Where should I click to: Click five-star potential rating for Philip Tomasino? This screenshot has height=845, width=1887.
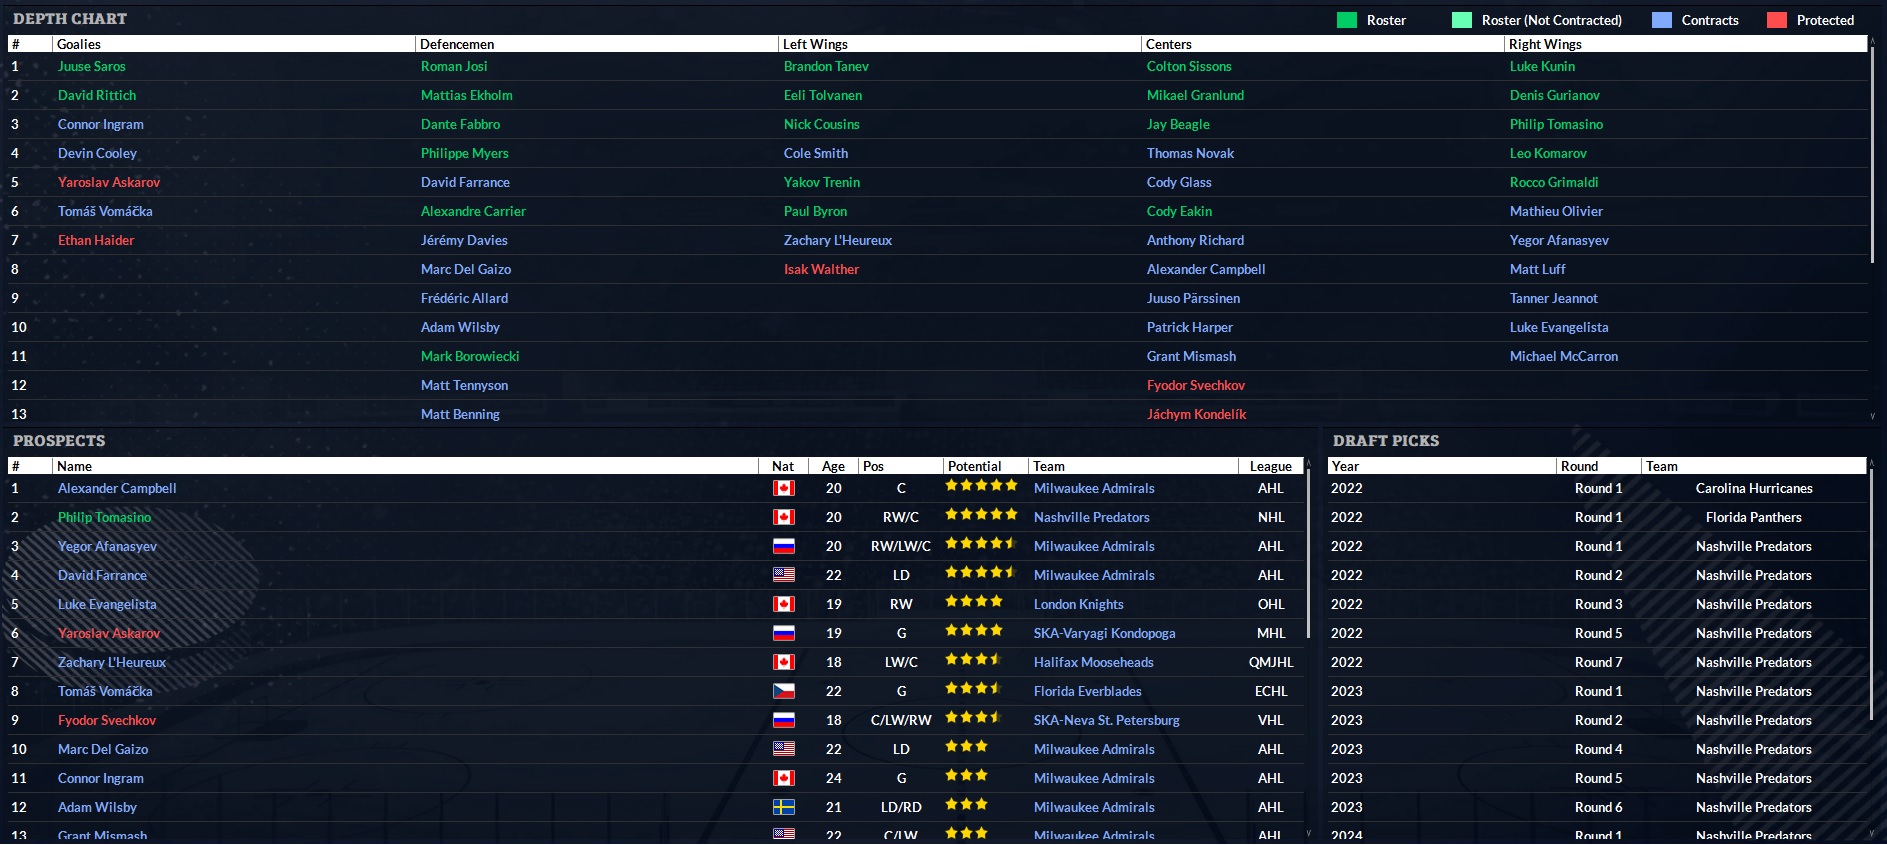point(980,515)
